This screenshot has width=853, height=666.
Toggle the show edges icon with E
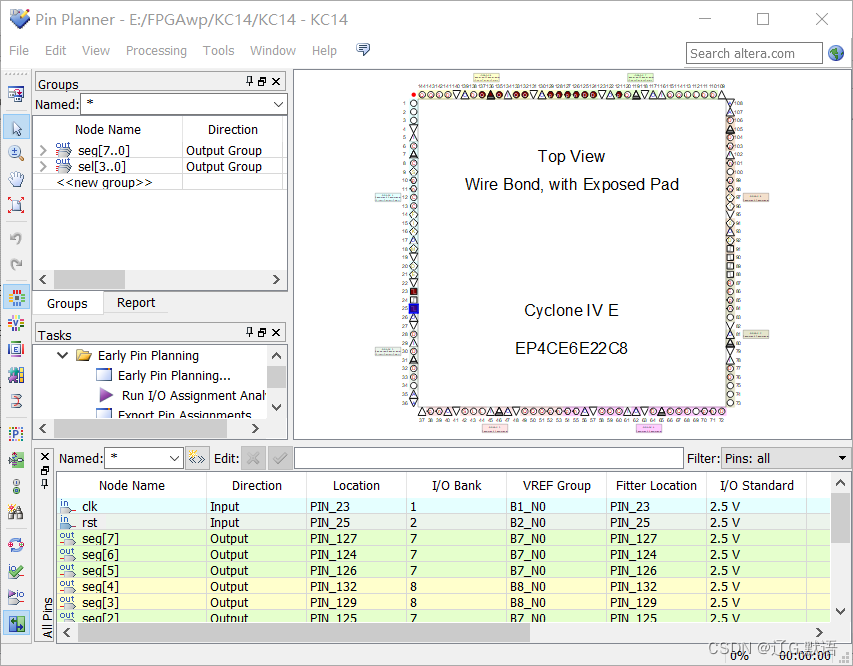pos(16,349)
